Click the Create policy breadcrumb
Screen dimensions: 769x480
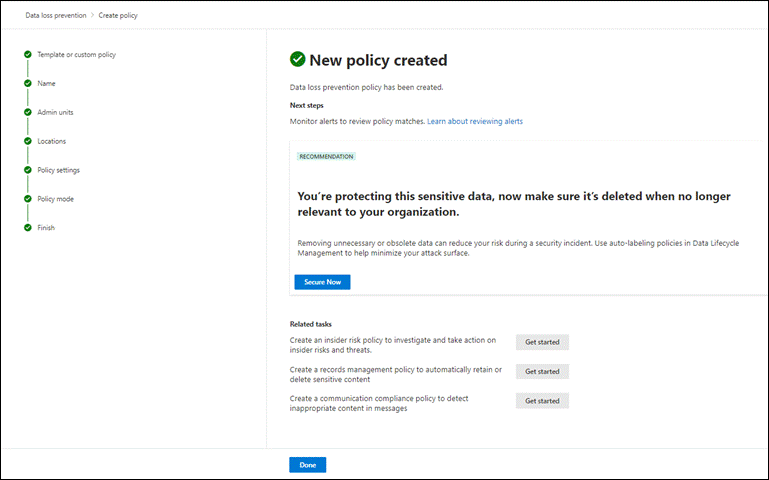pos(118,15)
